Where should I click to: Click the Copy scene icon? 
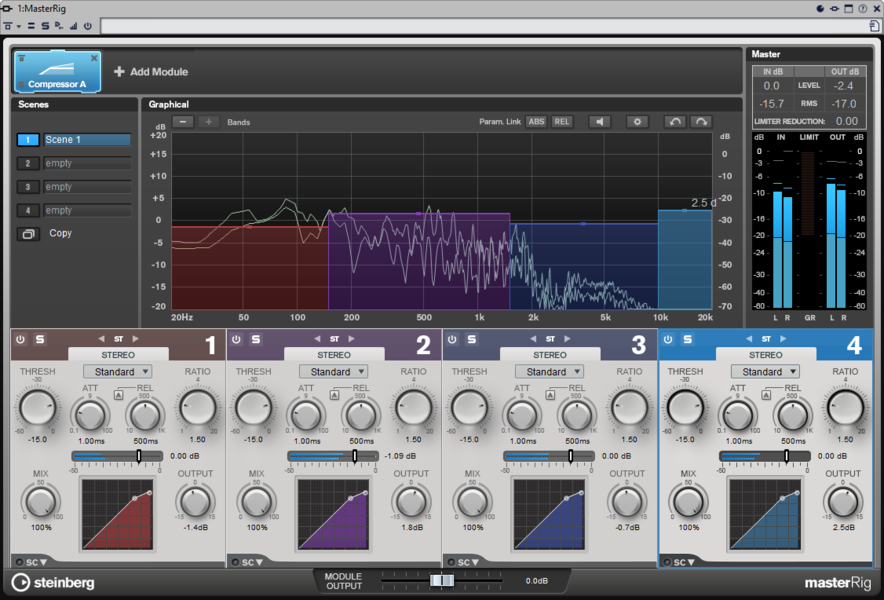tap(28, 233)
